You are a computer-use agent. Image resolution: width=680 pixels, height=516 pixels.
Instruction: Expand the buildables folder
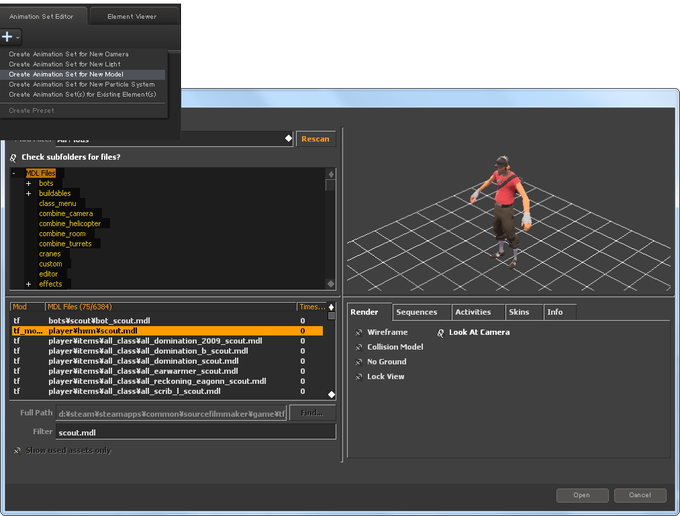tap(29, 193)
